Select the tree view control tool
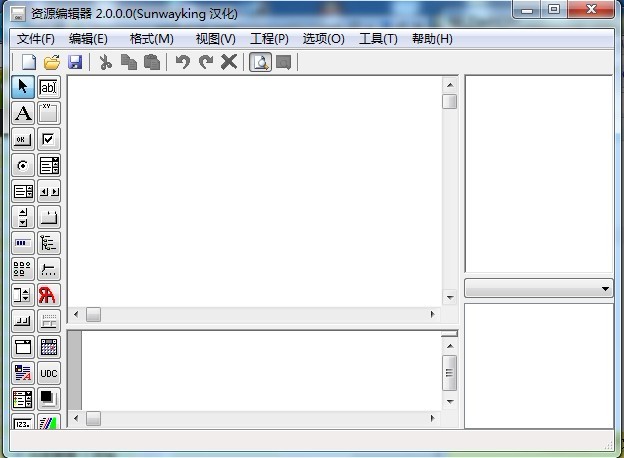Image resolution: width=624 pixels, height=458 pixels. pyautogui.click(x=48, y=243)
